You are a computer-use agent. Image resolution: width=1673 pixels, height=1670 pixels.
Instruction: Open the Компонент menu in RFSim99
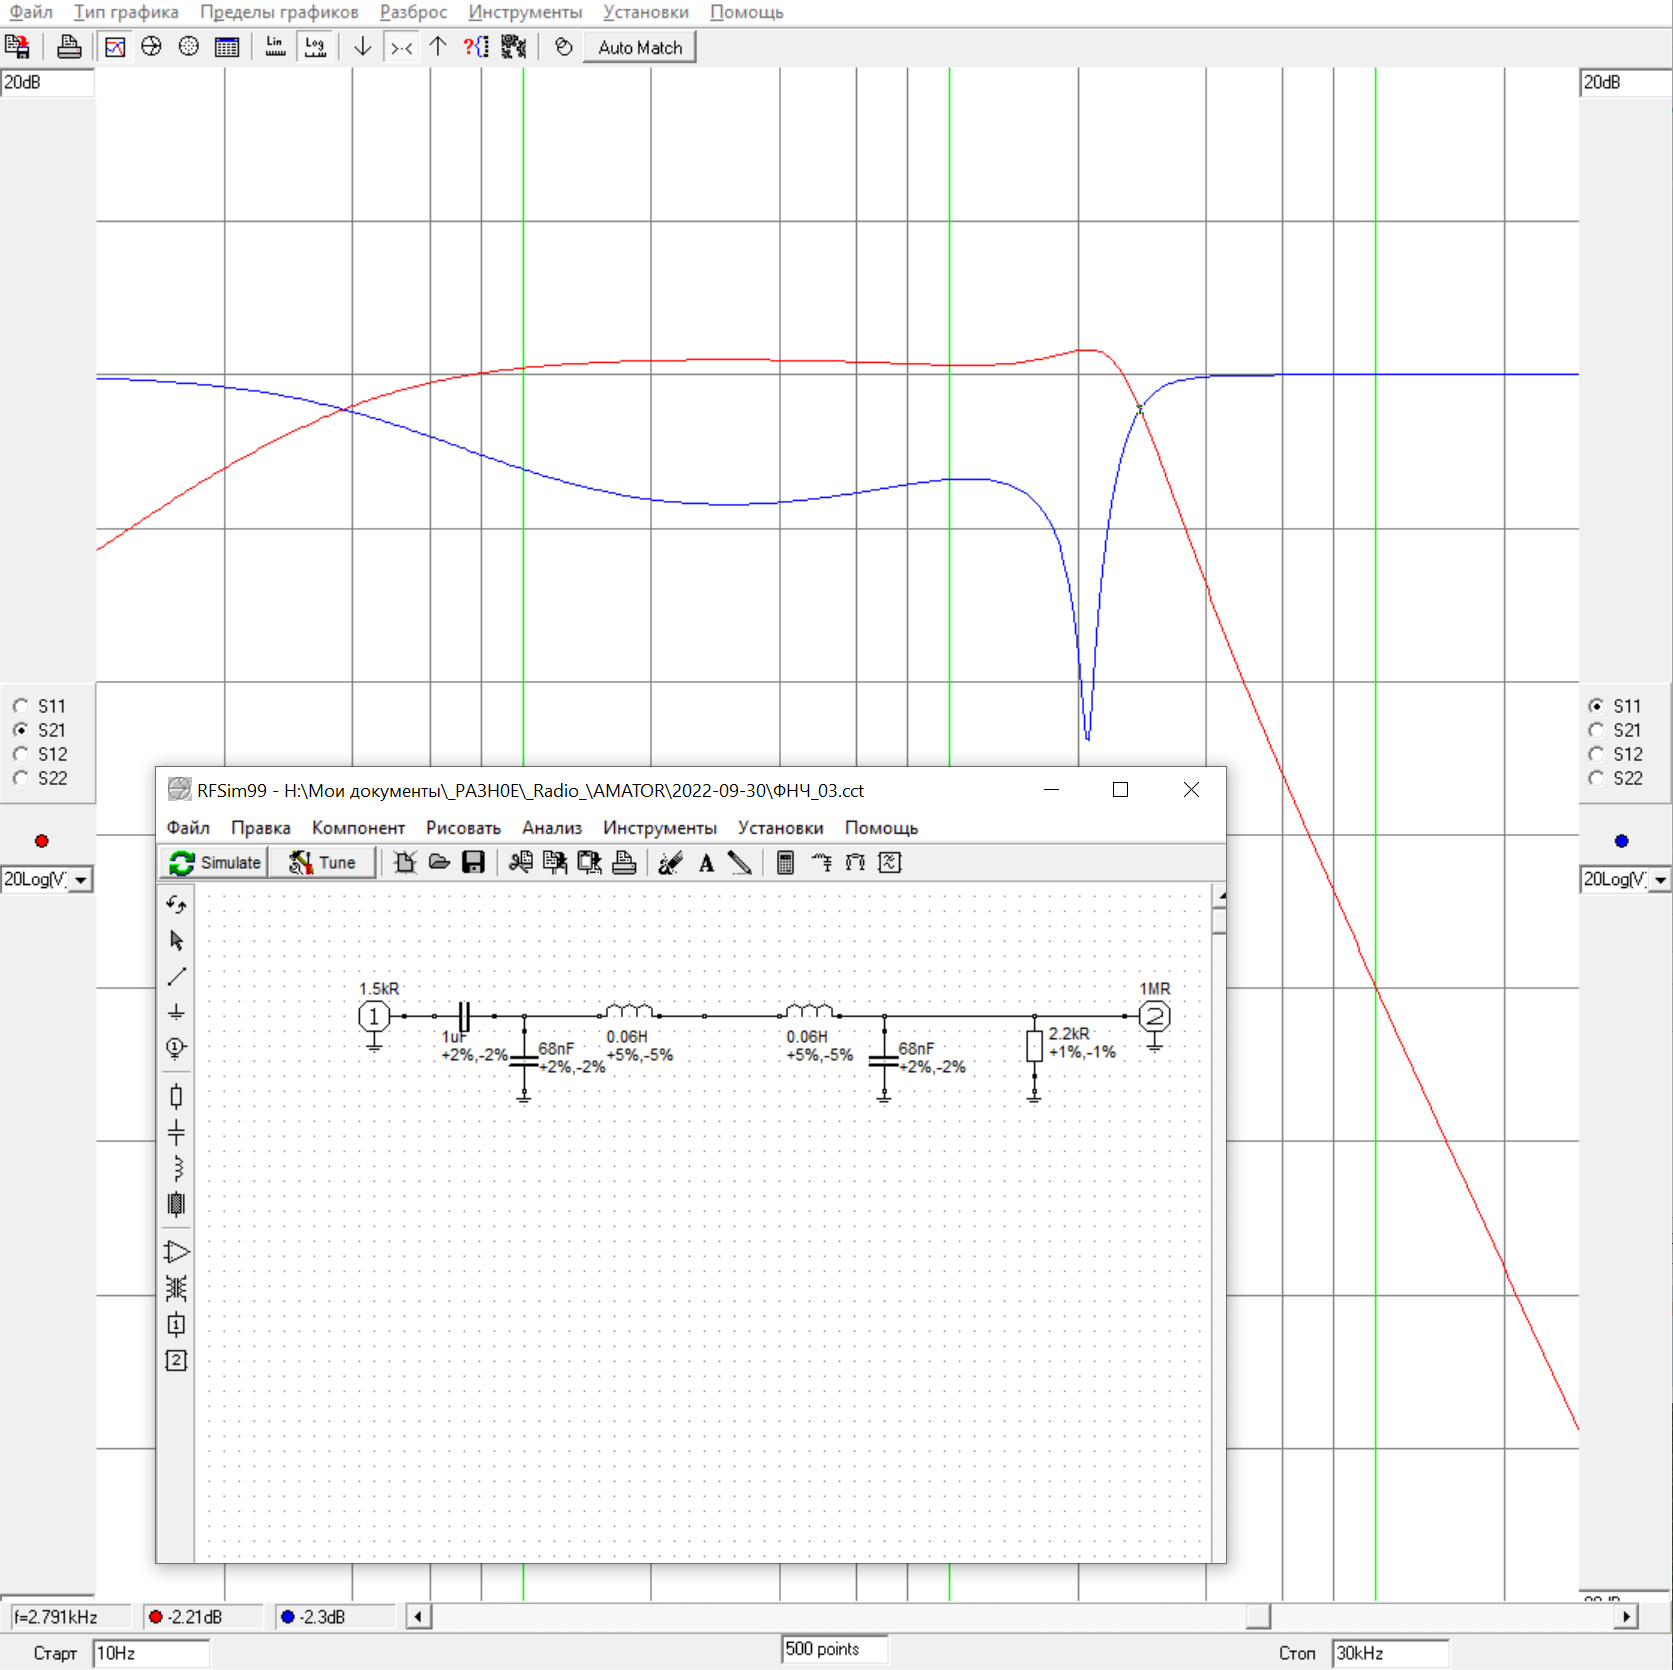pos(358,828)
